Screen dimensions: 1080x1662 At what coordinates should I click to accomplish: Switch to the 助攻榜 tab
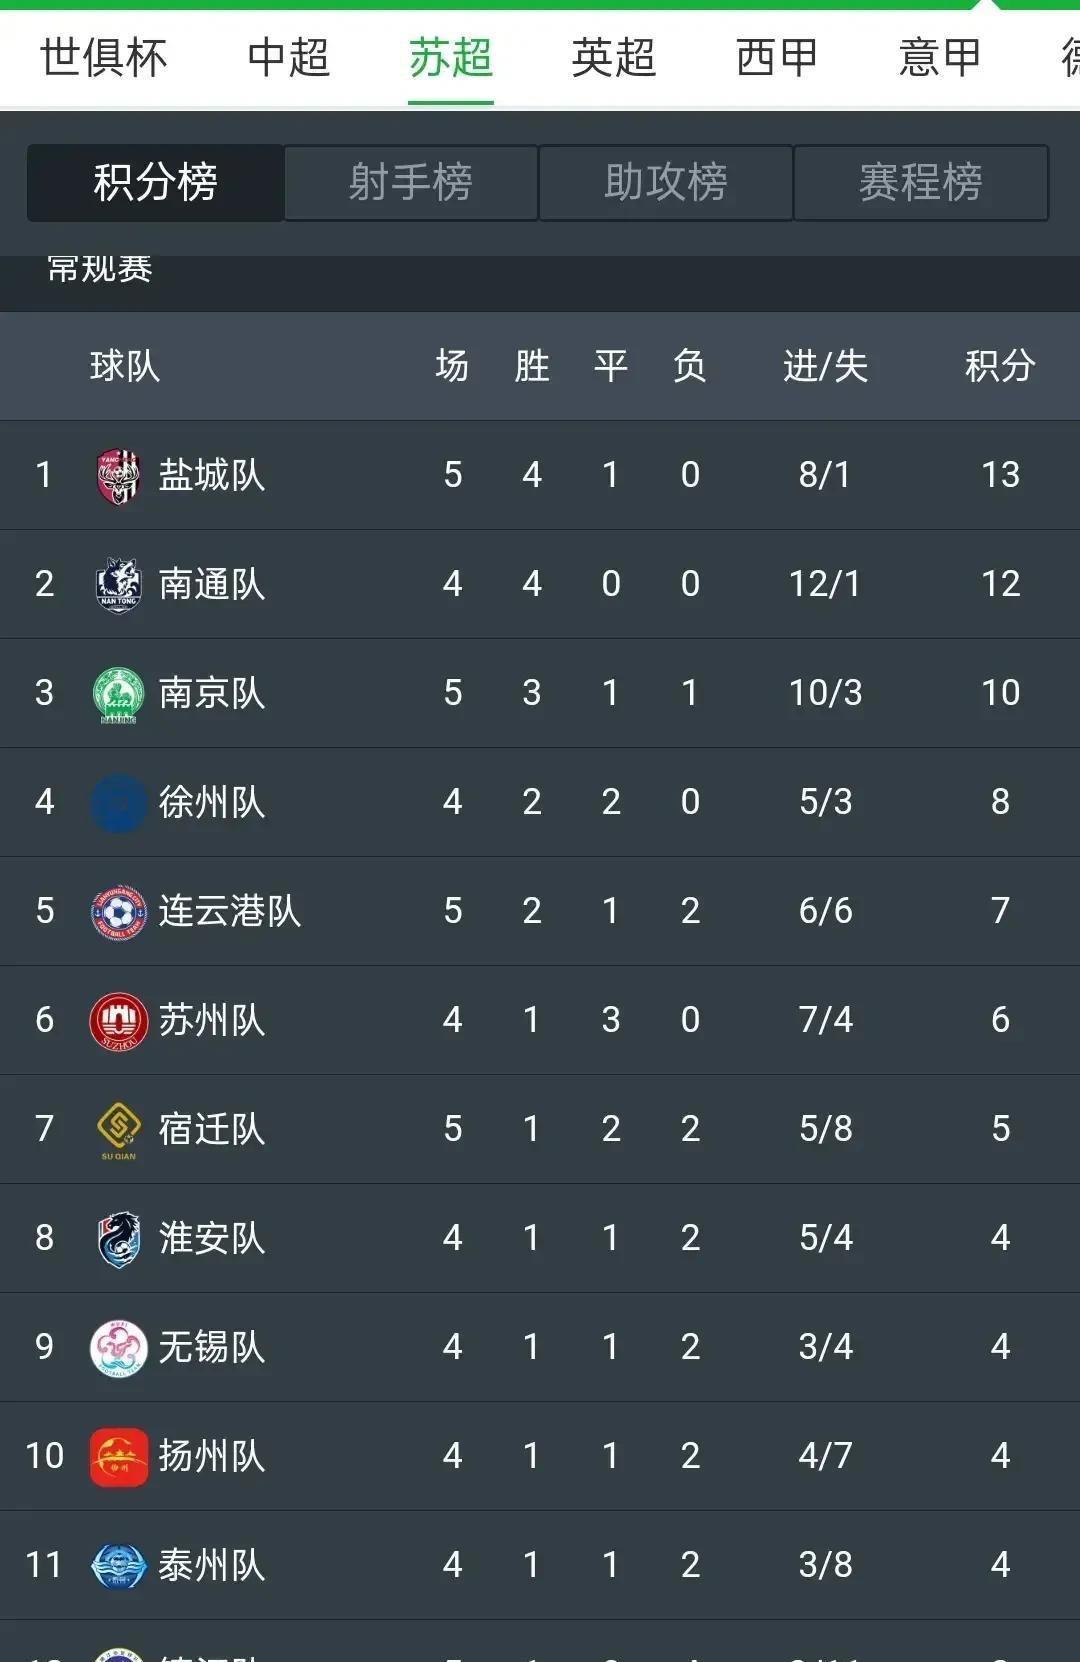[666, 183]
